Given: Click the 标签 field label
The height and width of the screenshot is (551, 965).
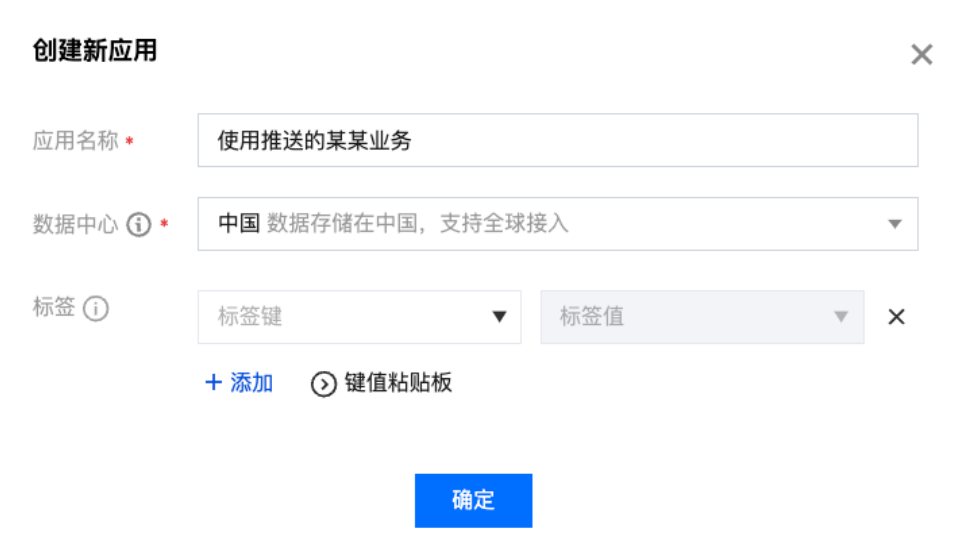Looking at the screenshot, I should [54, 307].
